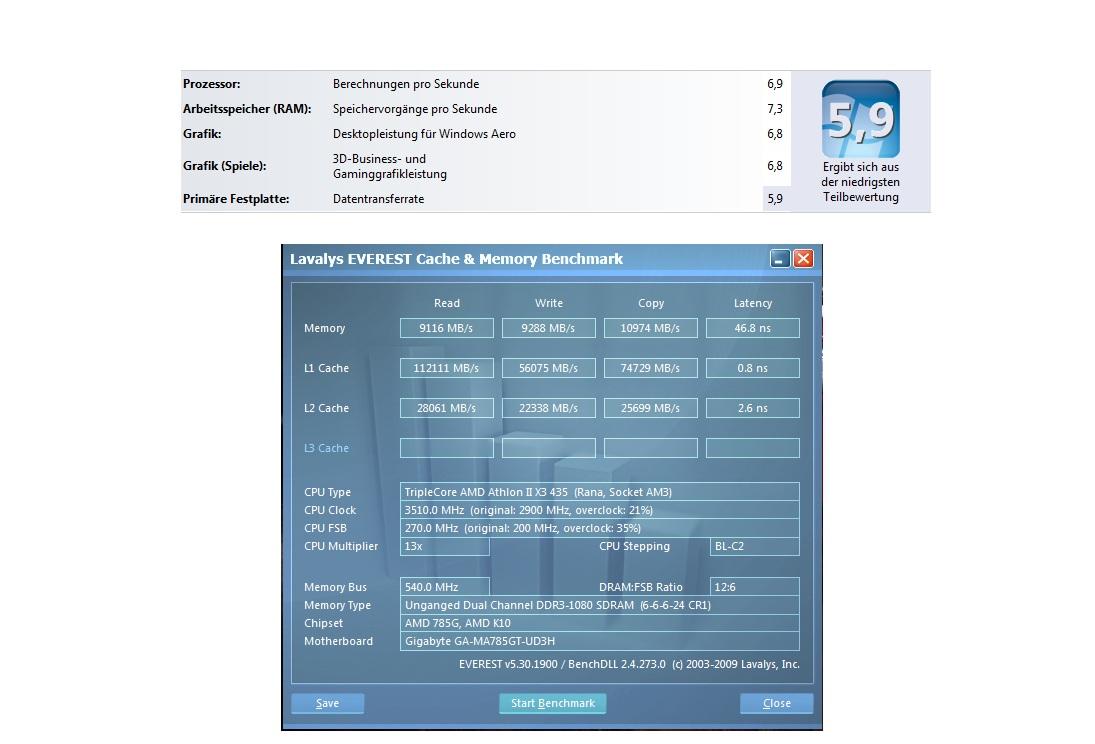Click Berechnungen pro Sekunde description

point(406,84)
